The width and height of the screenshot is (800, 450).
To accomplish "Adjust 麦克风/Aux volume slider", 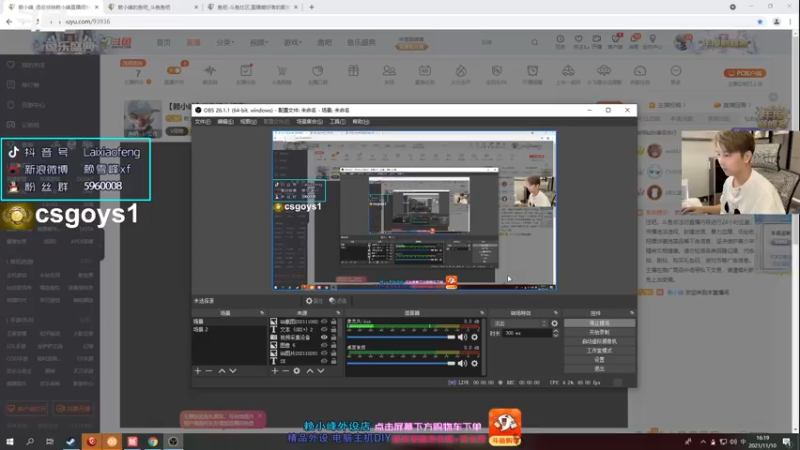I will [x=401, y=337].
